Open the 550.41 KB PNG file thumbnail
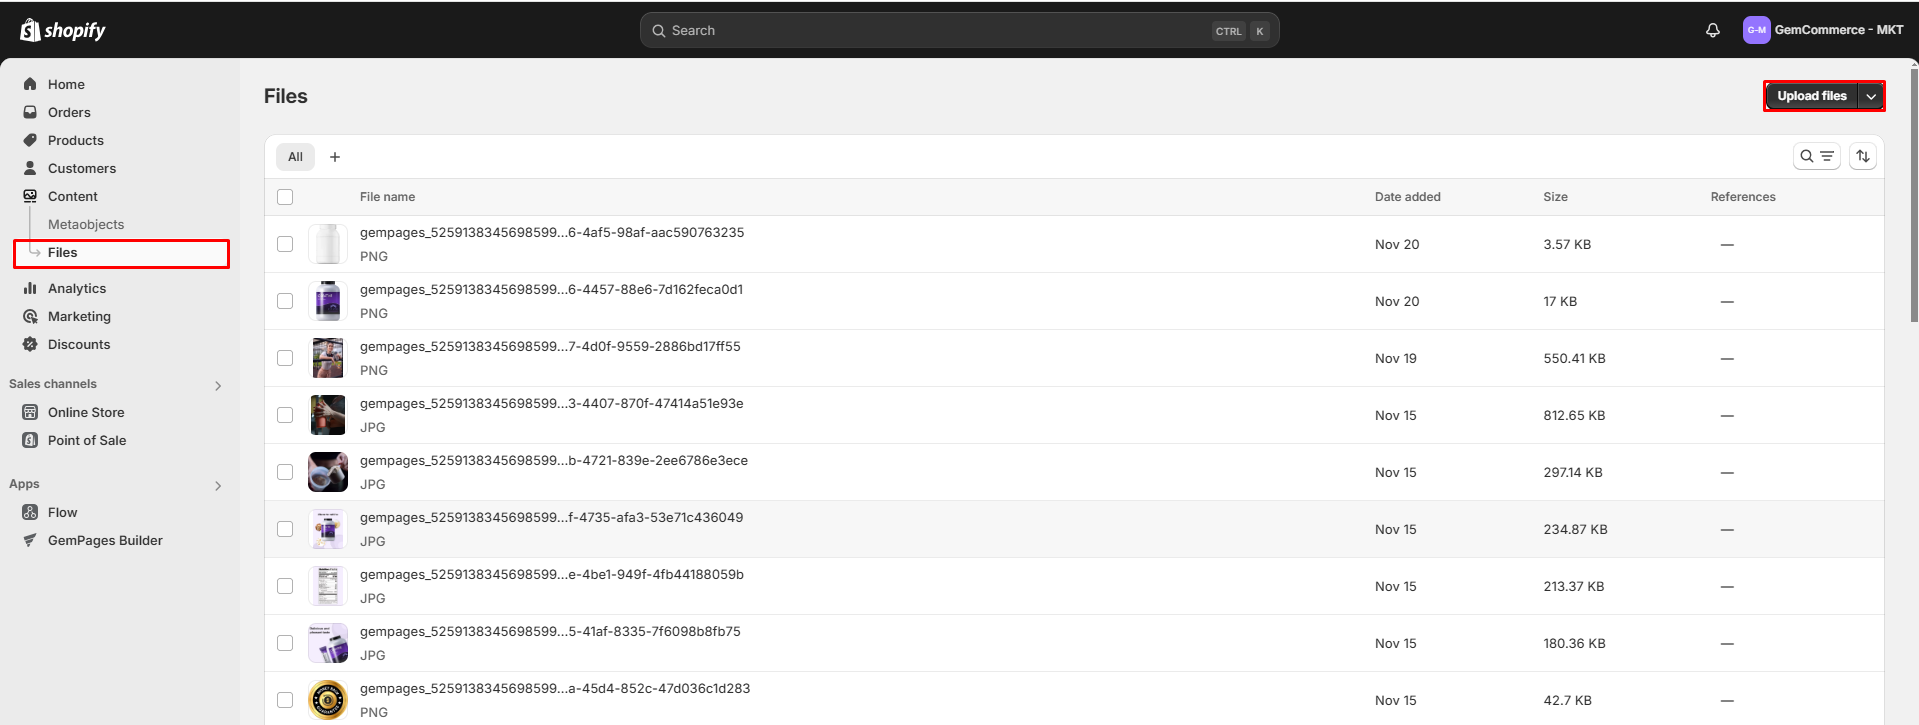Screen dimensions: 1919x725 click(x=328, y=358)
